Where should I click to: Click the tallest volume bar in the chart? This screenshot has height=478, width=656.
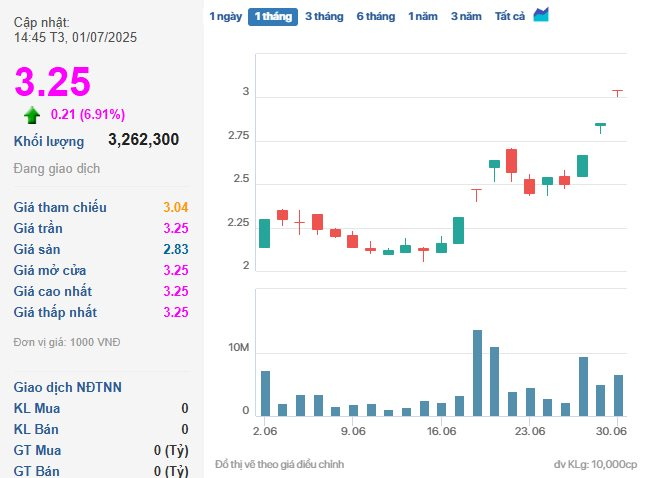(x=477, y=372)
